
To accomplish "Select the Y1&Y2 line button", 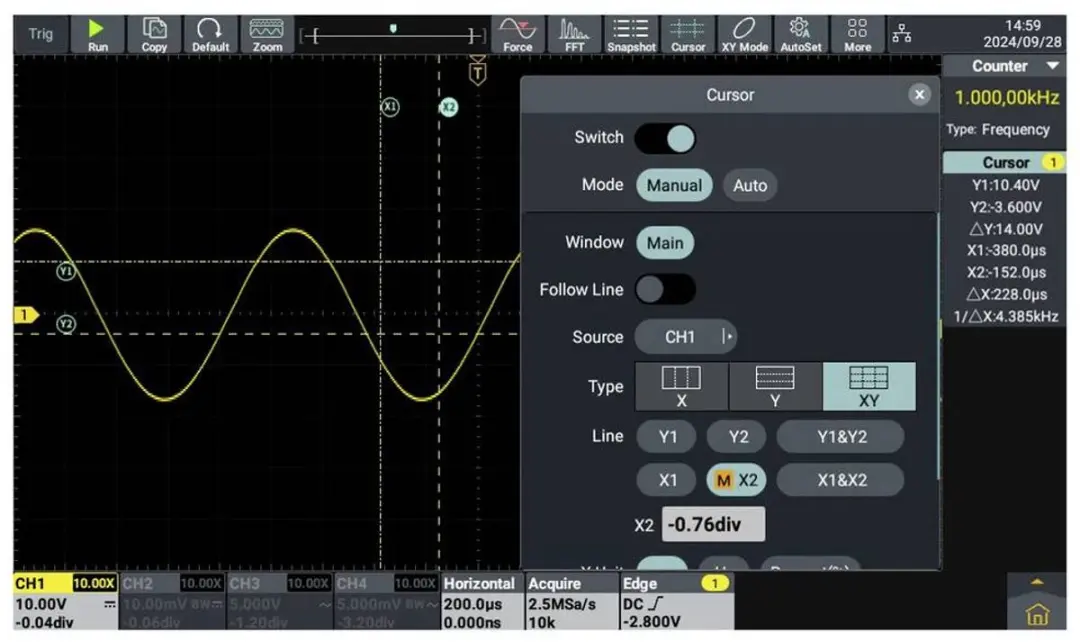I will [841, 437].
